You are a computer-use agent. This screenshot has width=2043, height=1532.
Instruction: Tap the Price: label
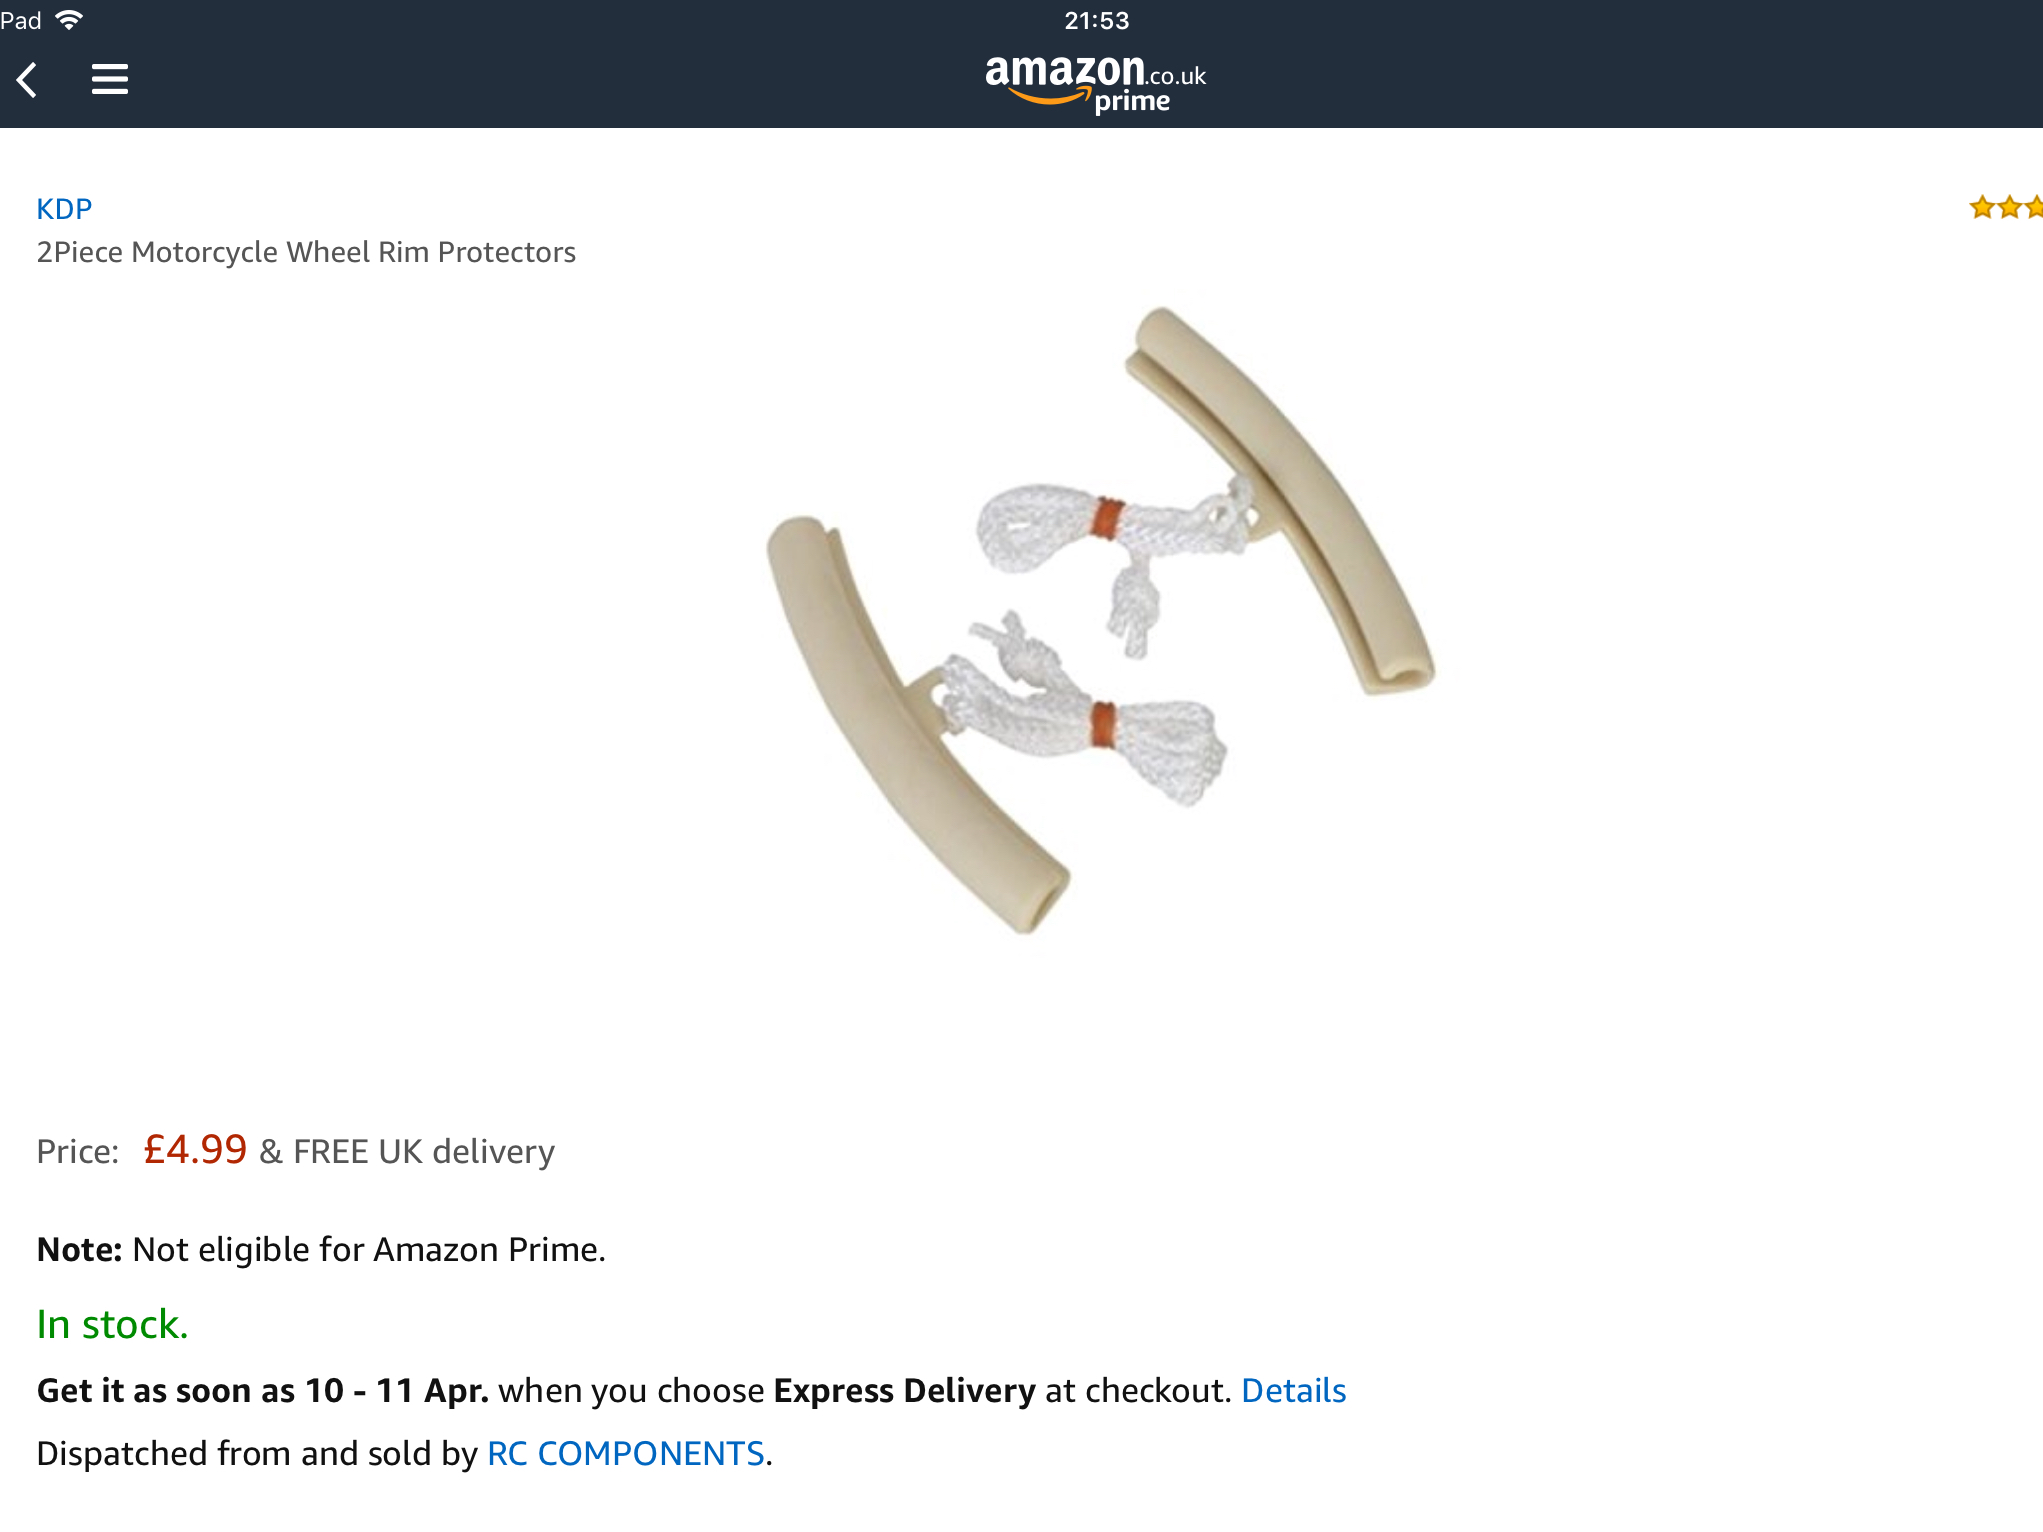tap(78, 1152)
